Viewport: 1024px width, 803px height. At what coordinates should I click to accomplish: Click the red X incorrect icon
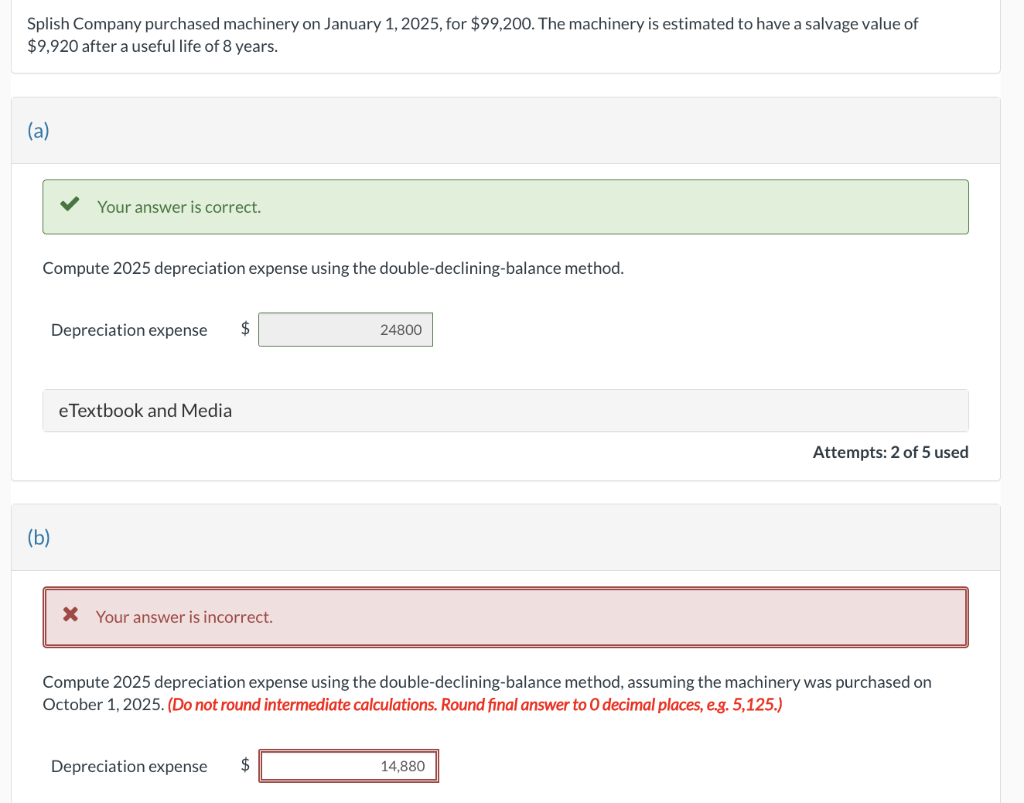click(70, 616)
